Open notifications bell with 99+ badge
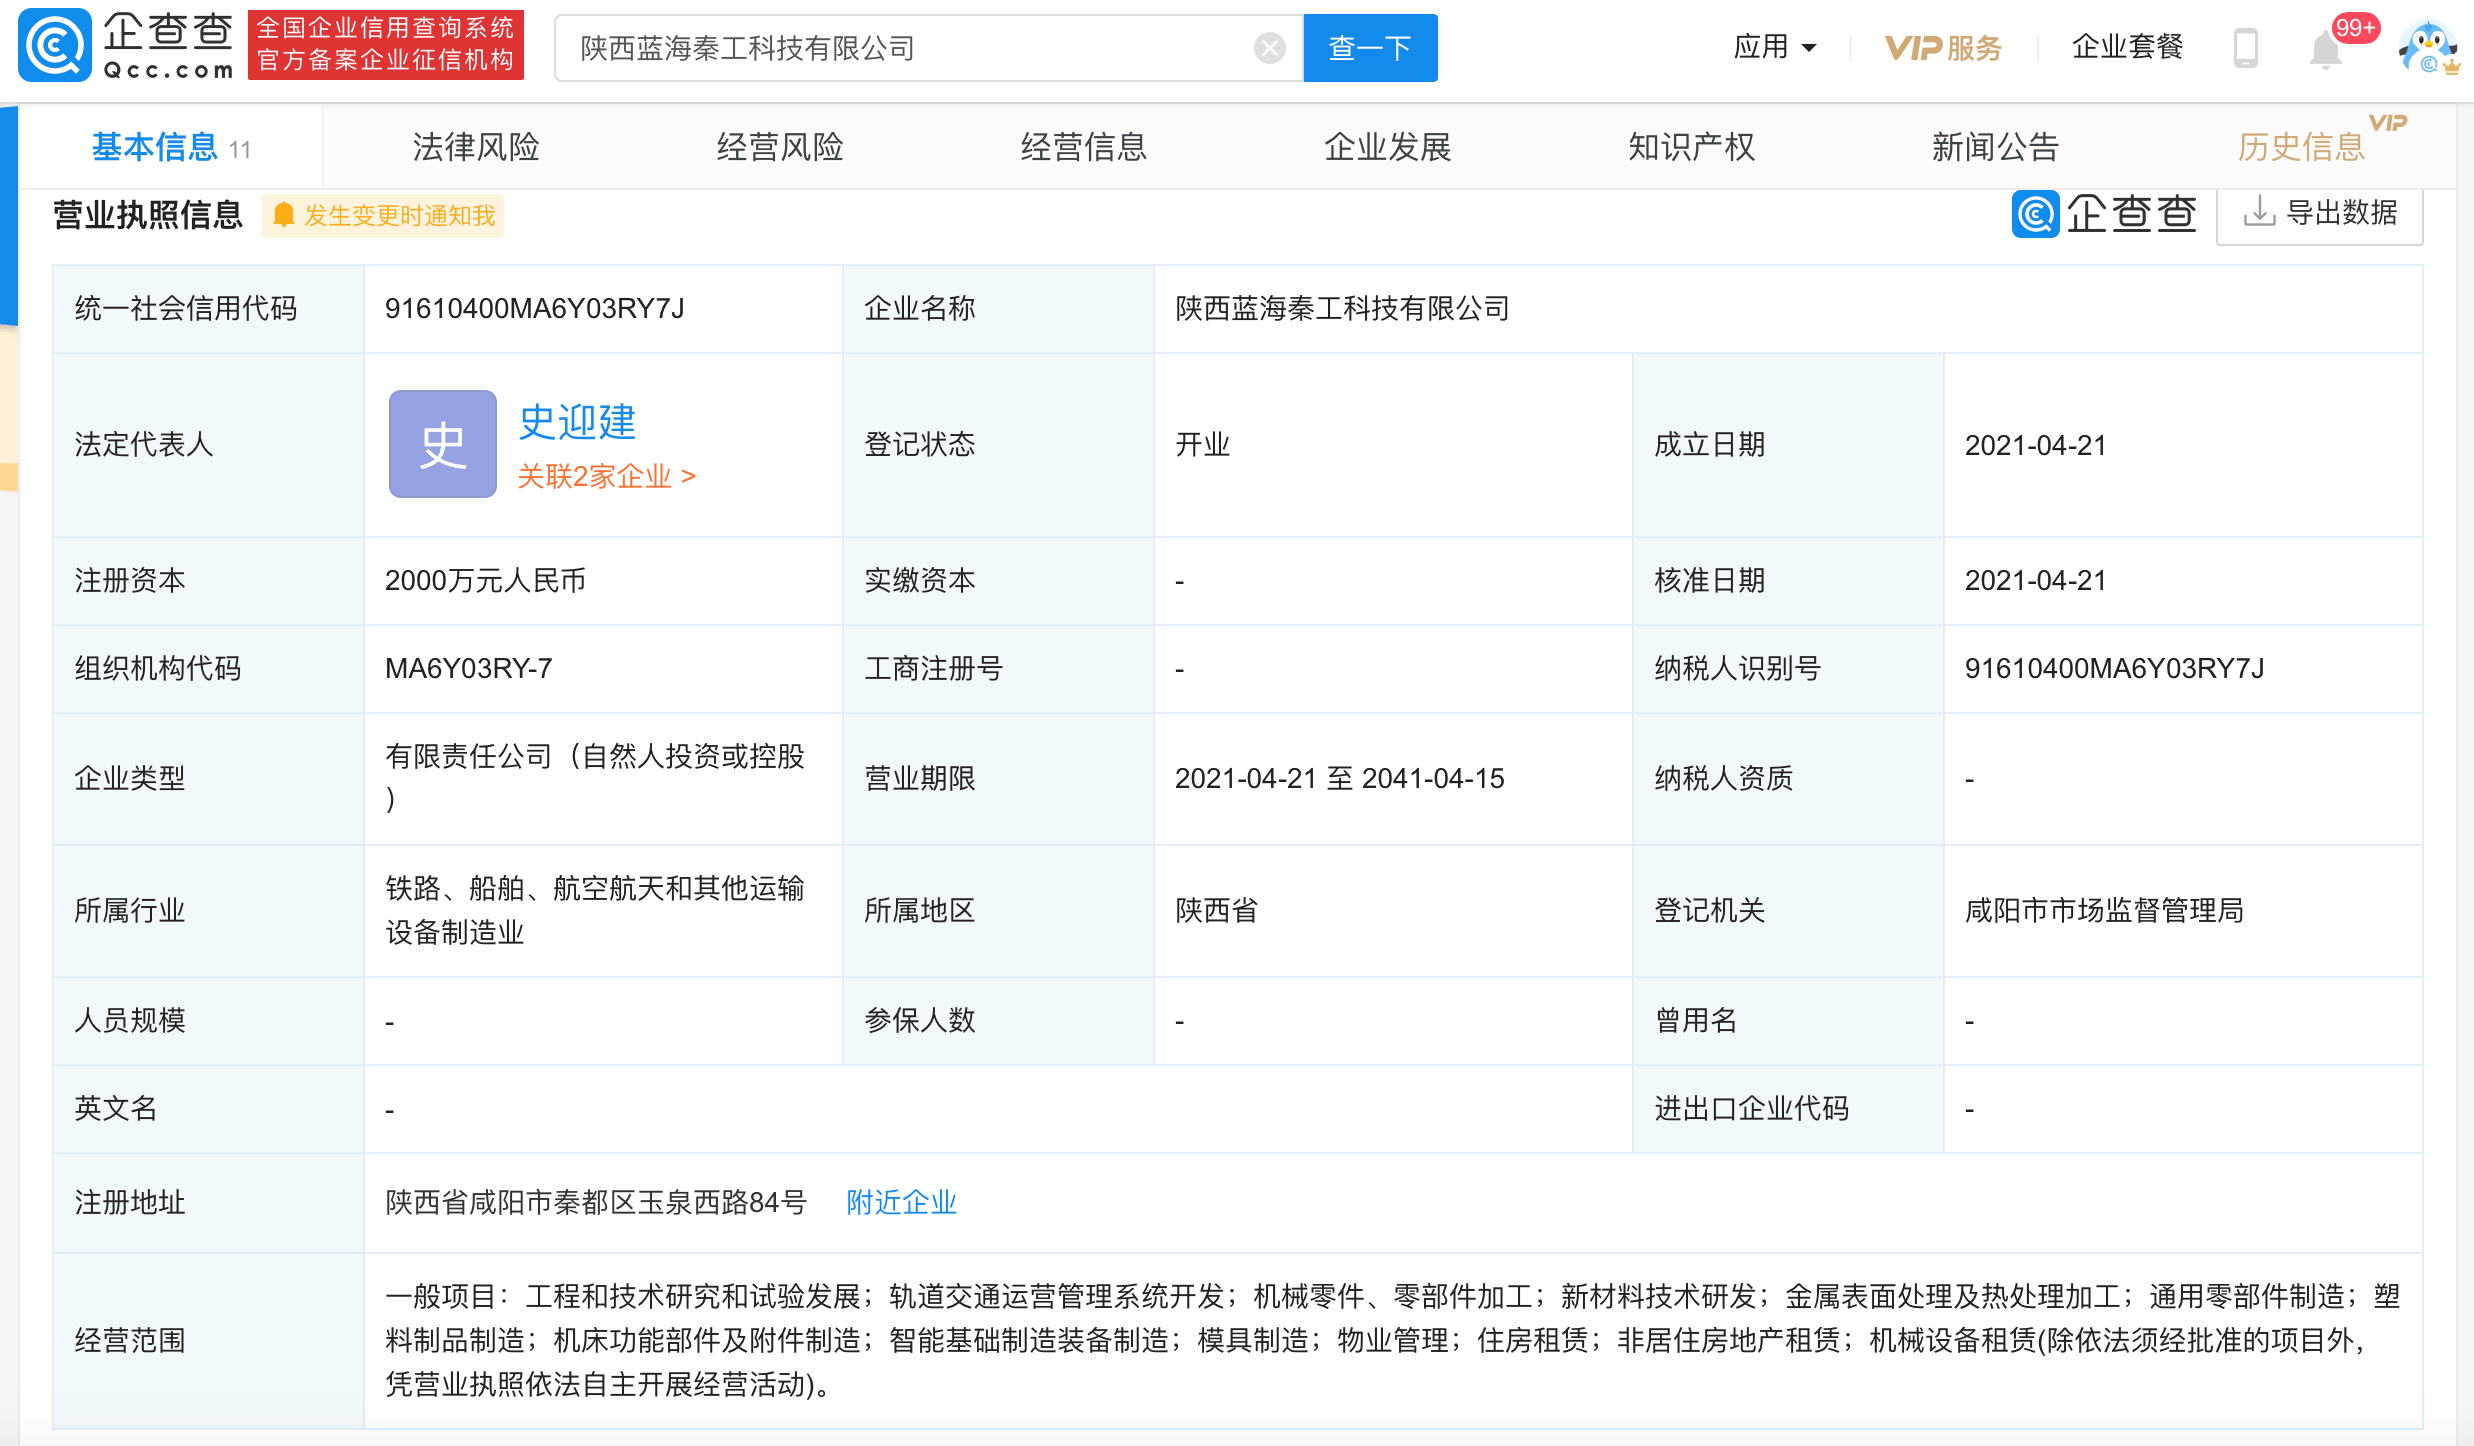Viewport: 2474px width, 1446px height. 2327,49
